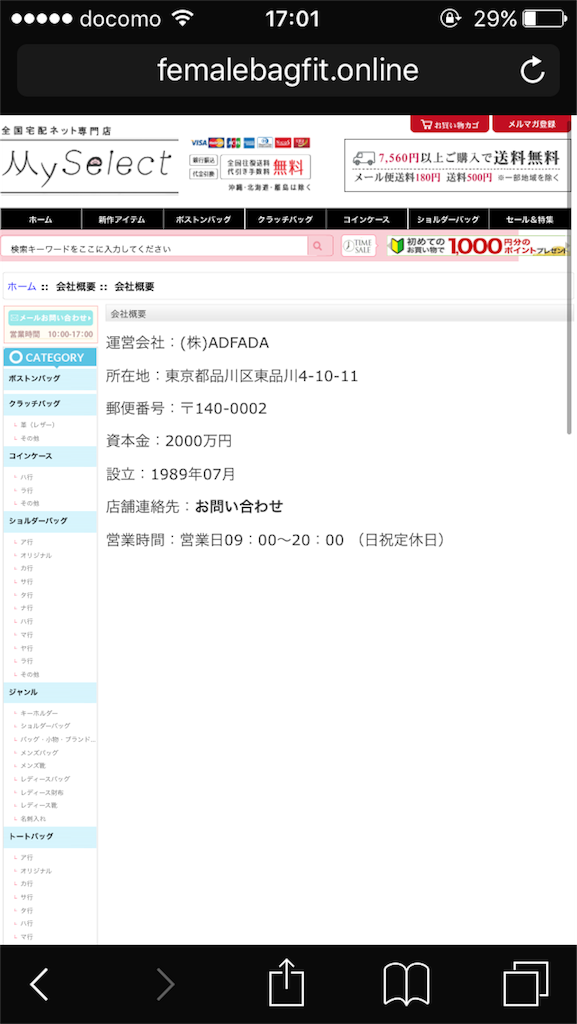The width and height of the screenshot is (577, 1024).
Task: Open ジャンル sidebar category heading
Action: [50, 692]
